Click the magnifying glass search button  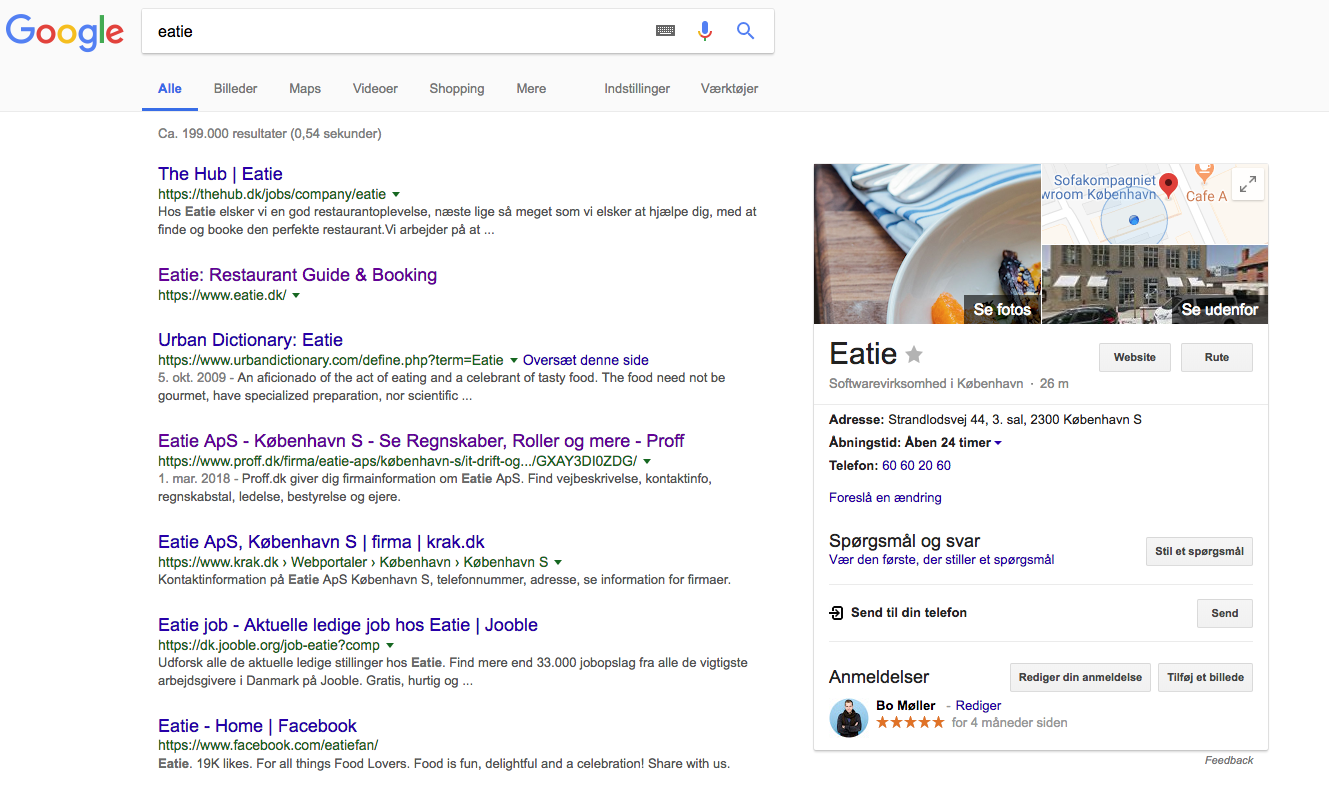[745, 31]
